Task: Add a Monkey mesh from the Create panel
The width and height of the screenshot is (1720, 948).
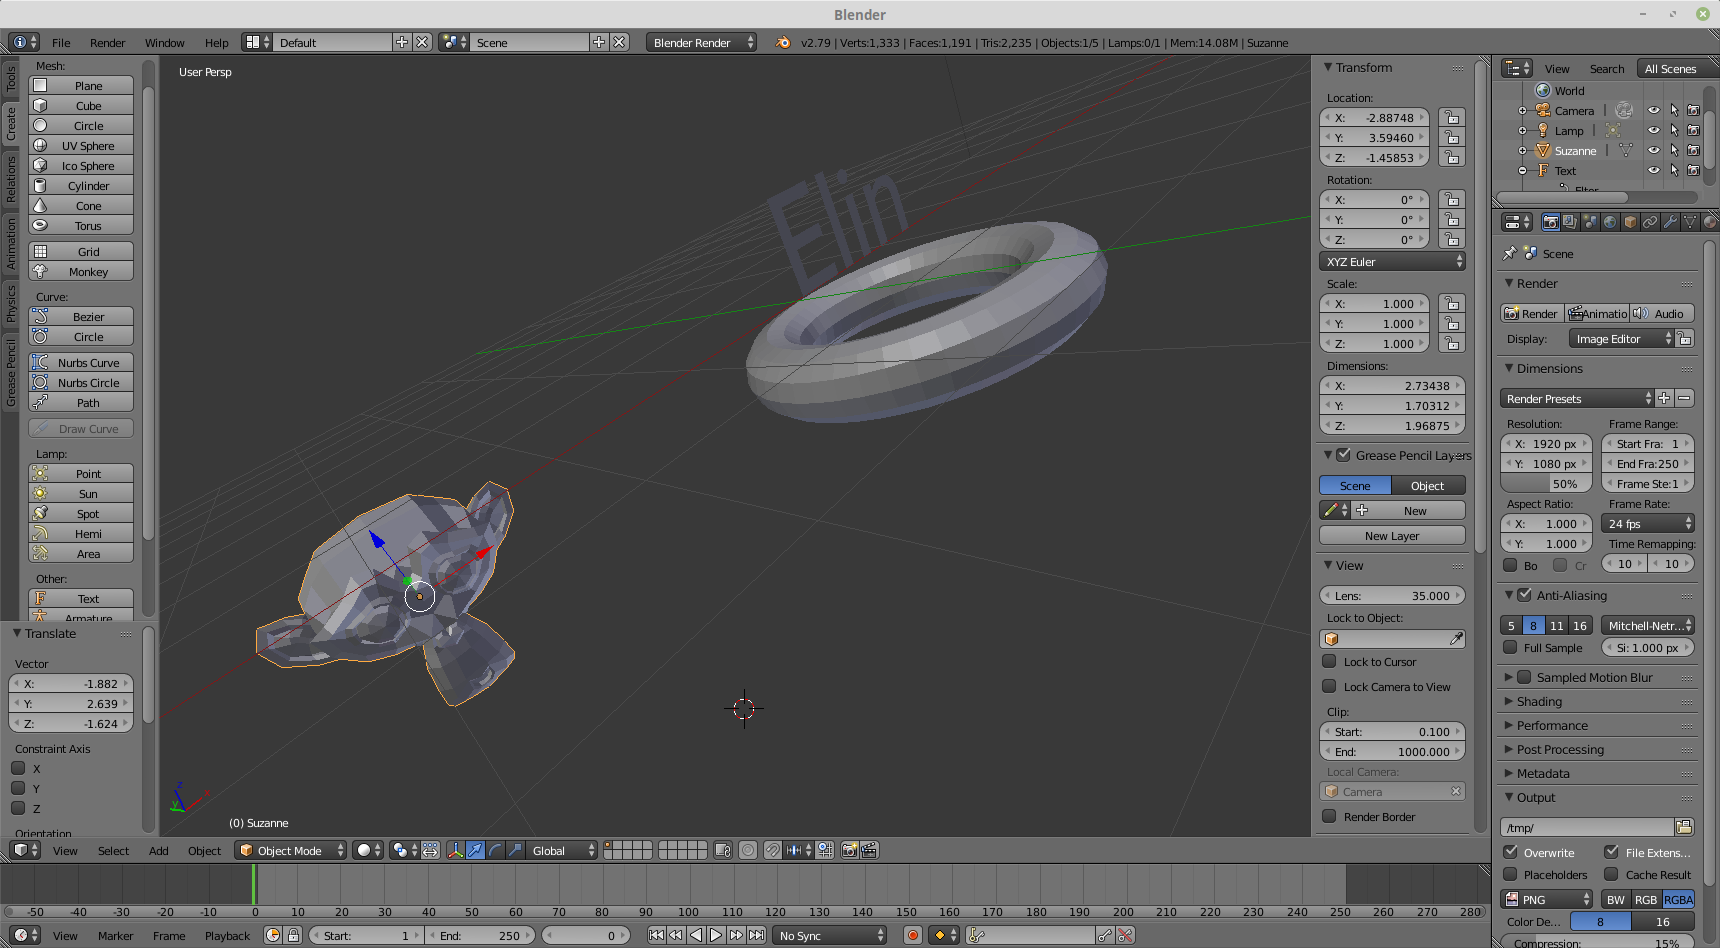Action: (81, 272)
